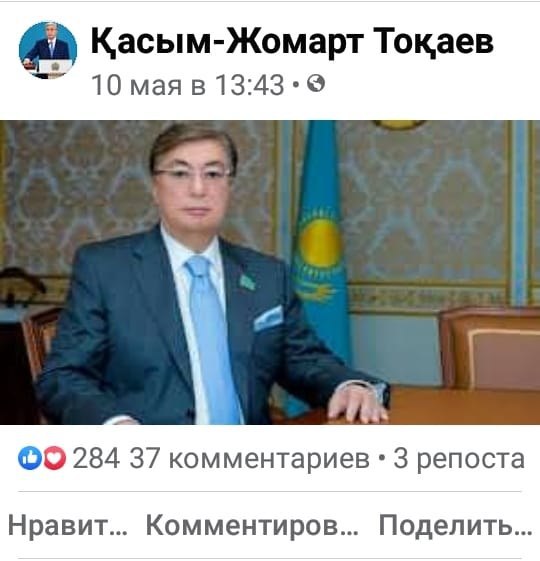Screen dimensions: 540x561
Task: Show the 3 репоста list
Action: pos(459,459)
